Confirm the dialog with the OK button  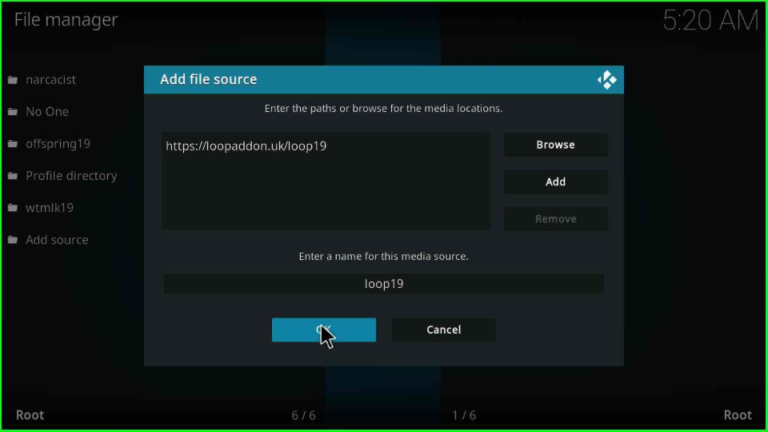coord(323,330)
